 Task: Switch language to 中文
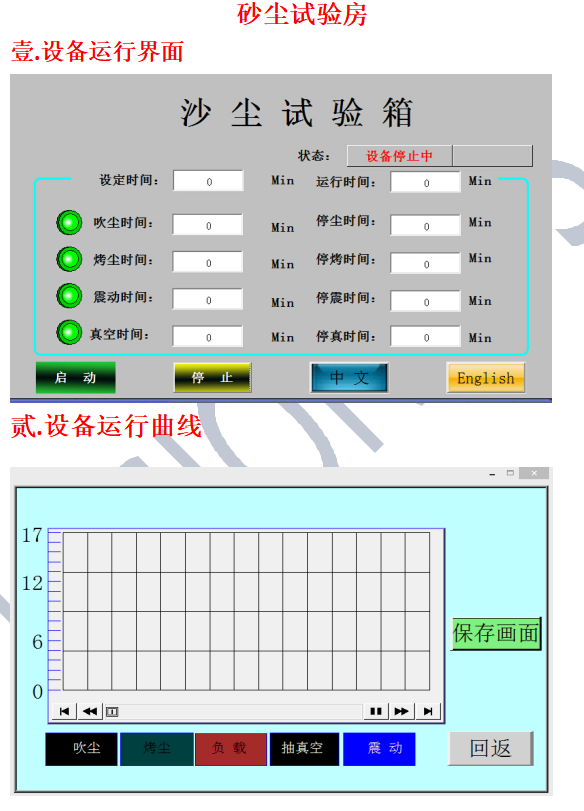click(349, 378)
